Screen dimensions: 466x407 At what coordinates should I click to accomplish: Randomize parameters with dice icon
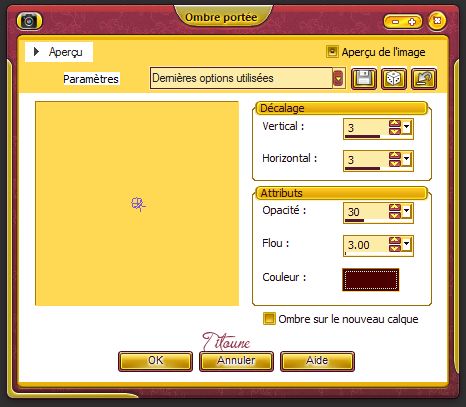394,79
